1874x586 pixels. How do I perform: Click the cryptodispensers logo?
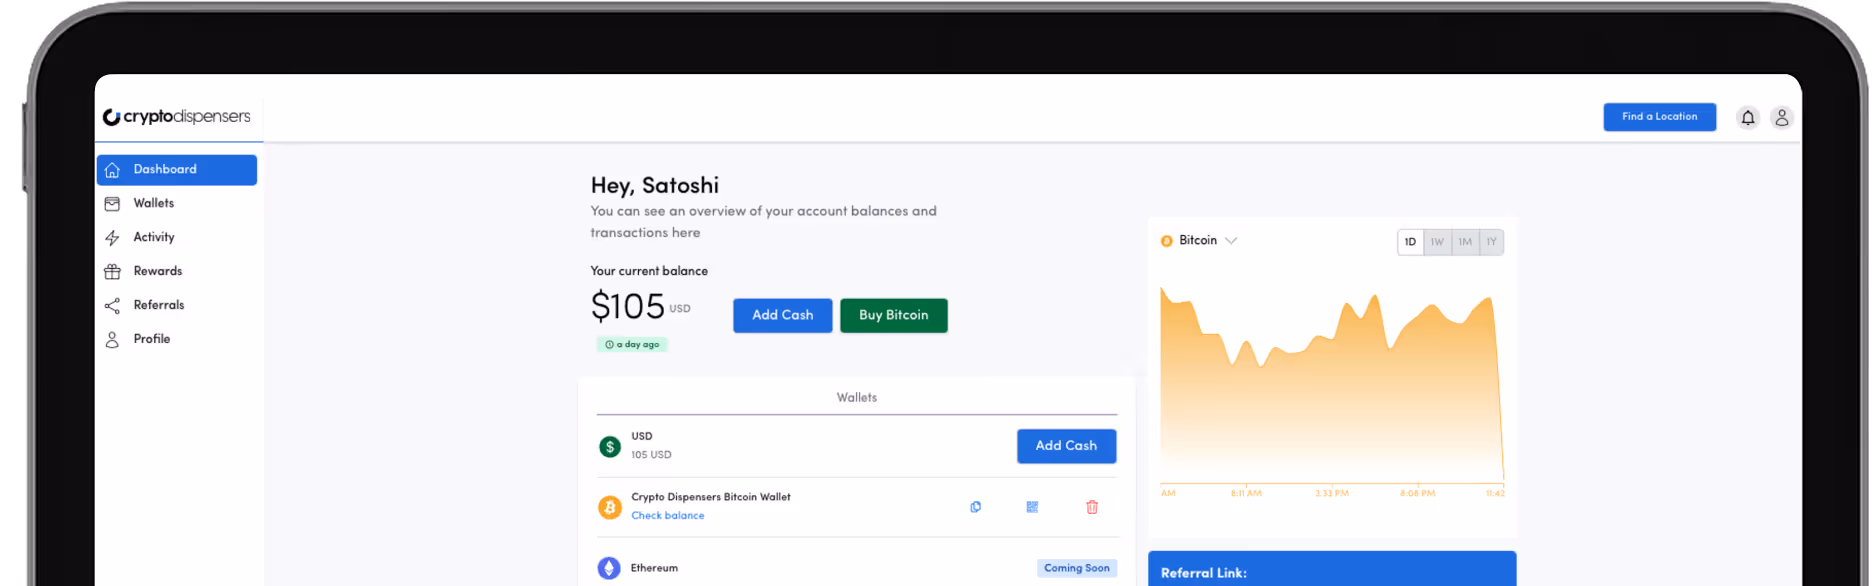(177, 117)
